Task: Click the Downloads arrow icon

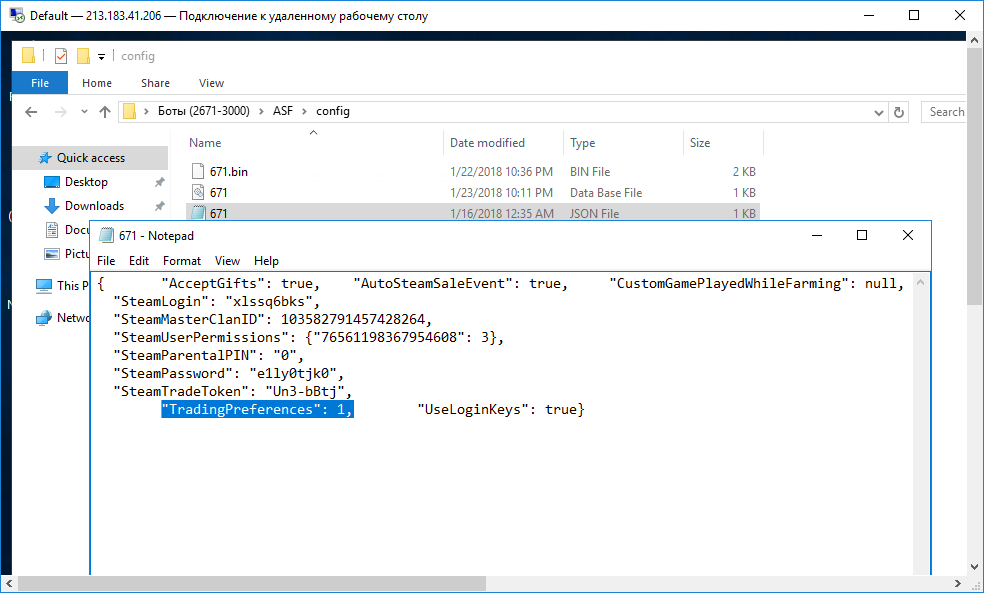Action: click(x=51, y=206)
